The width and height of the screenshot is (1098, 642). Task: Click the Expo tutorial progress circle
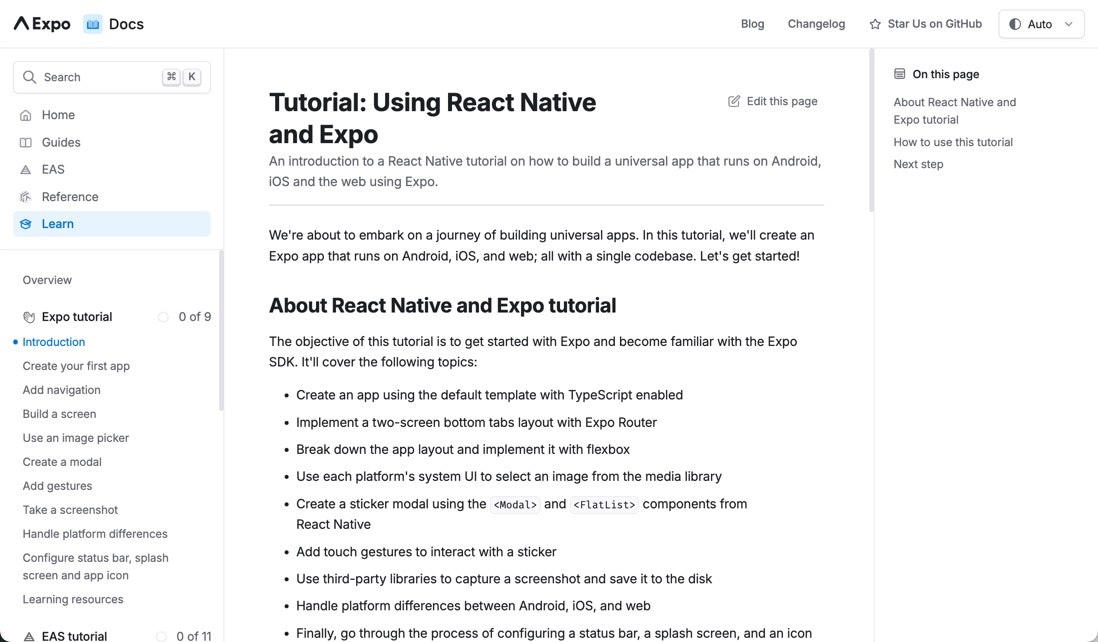click(x=163, y=317)
